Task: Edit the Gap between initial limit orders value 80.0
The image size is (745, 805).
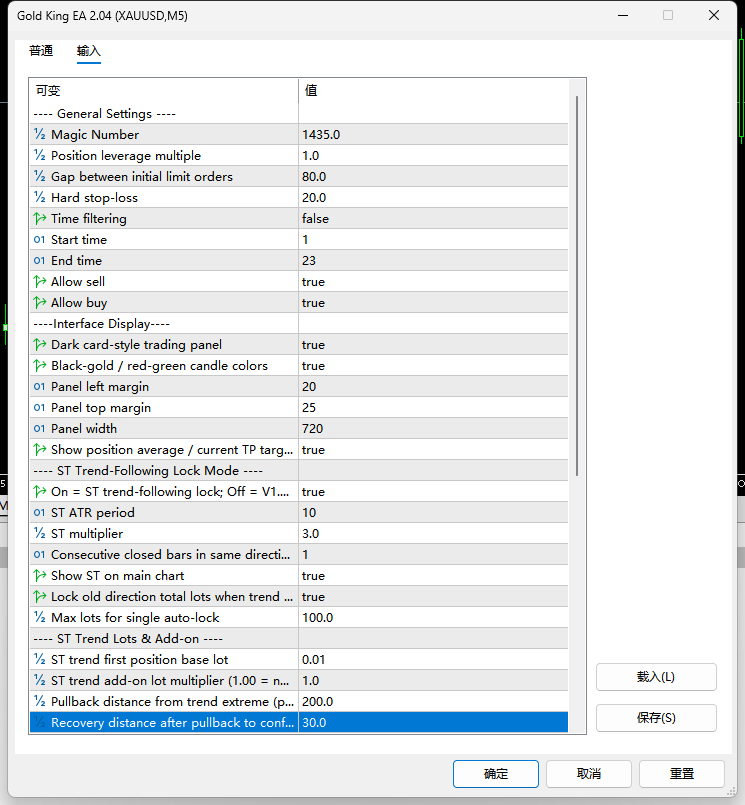Action: [x=433, y=177]
